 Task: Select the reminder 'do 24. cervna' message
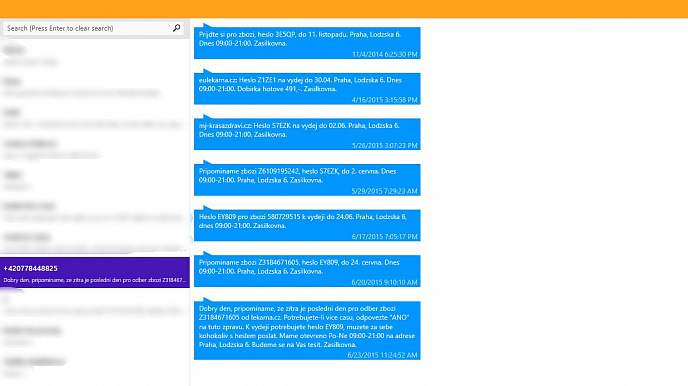coord(307,271)
